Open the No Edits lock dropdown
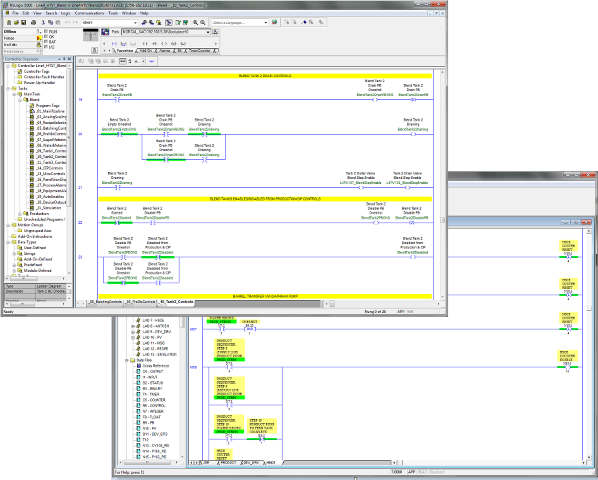 click(x=39, y=45)
